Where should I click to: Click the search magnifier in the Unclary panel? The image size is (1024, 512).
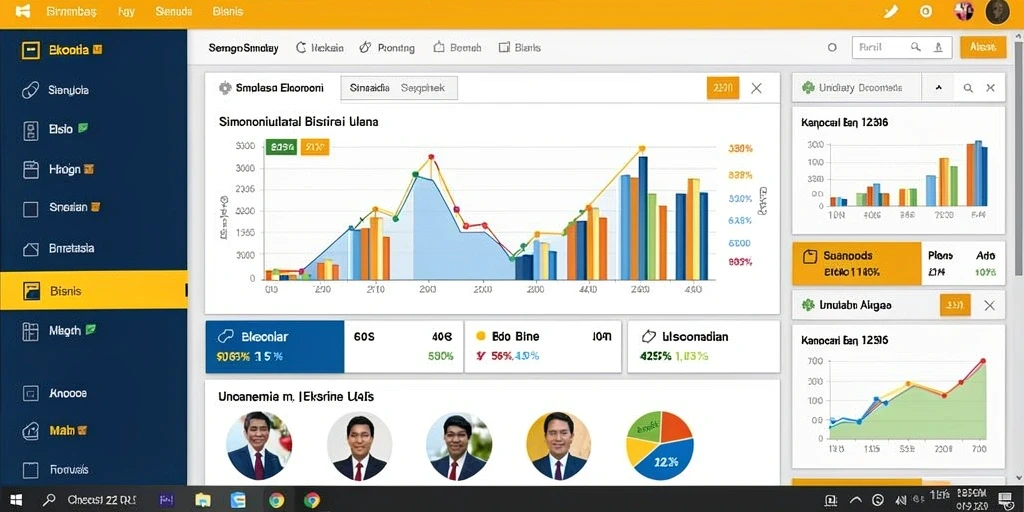pos(968,88)
